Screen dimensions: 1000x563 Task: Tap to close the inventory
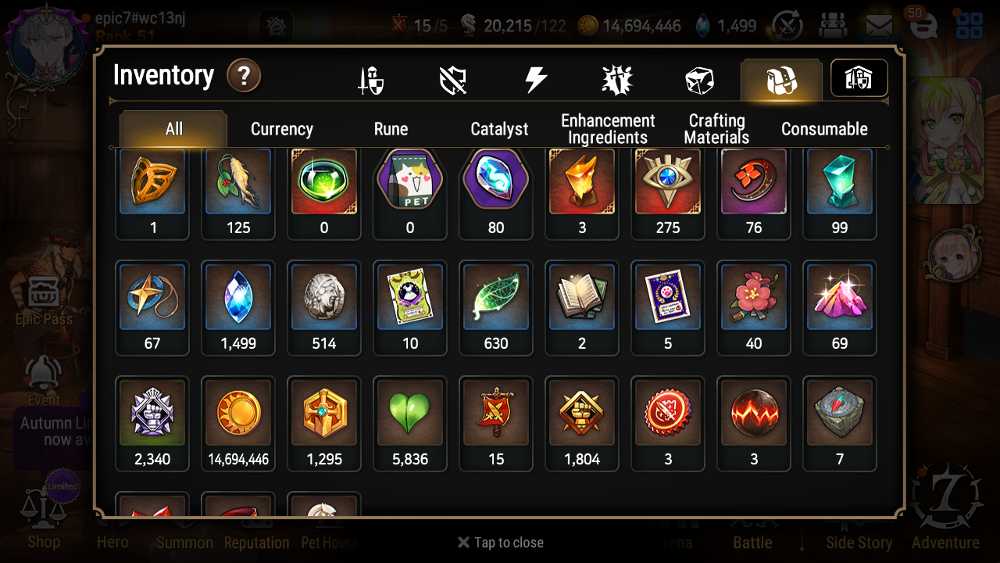pos(501,543)
